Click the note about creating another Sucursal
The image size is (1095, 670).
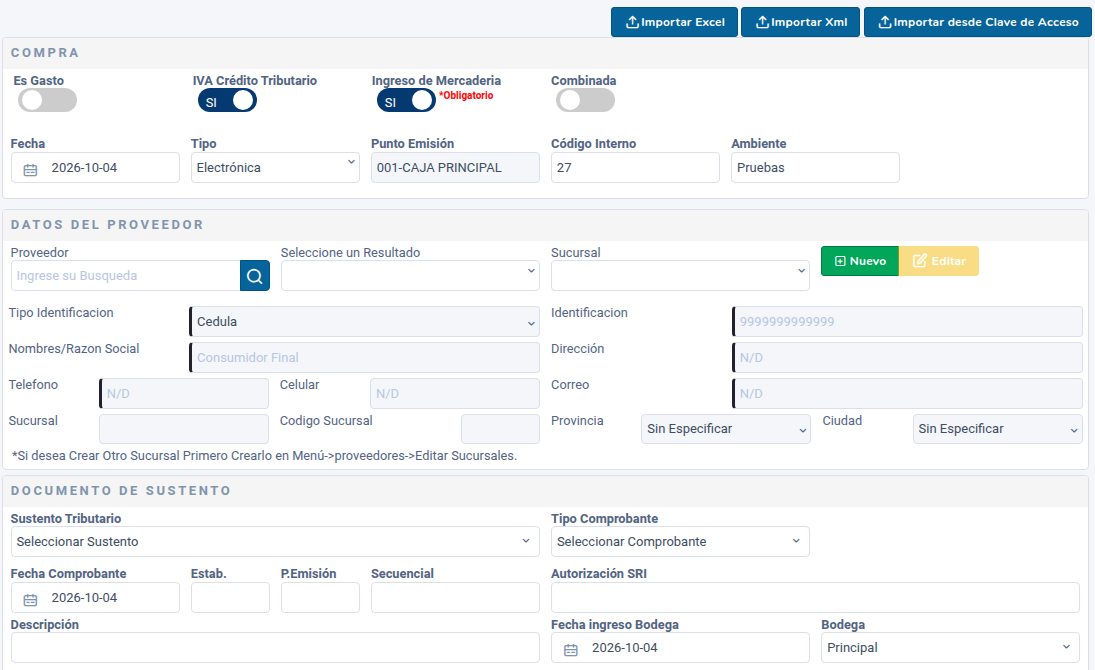(265, 456)
